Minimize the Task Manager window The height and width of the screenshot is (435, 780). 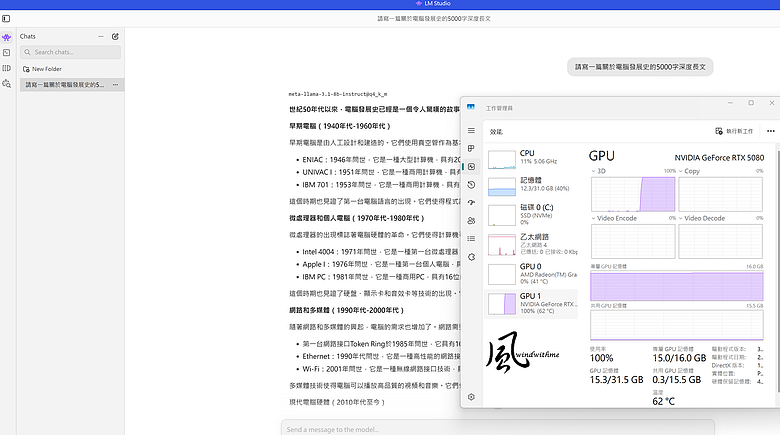(730, 103)
